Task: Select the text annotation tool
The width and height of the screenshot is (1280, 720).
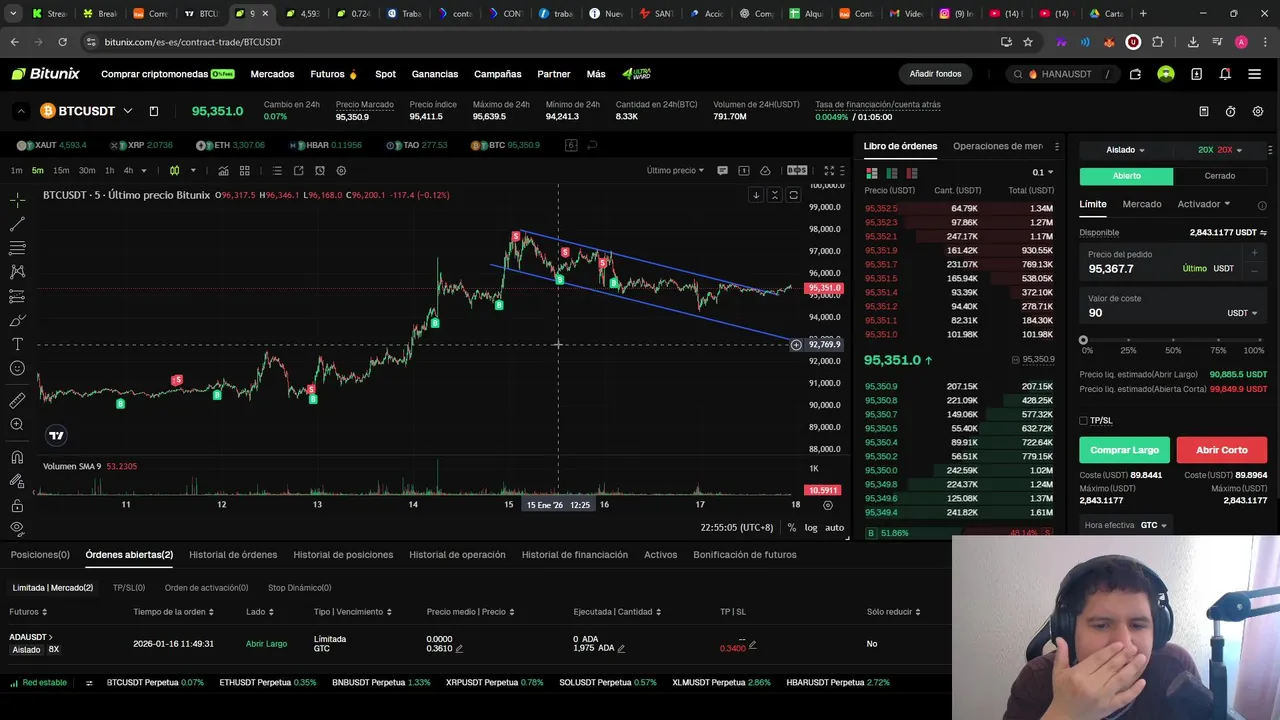Action: (x=17, y=344)
